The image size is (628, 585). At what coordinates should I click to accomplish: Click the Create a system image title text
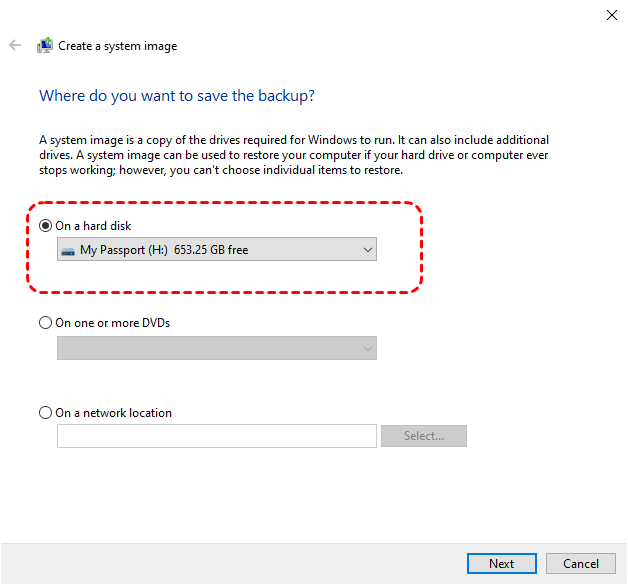(x=118, y=46)
